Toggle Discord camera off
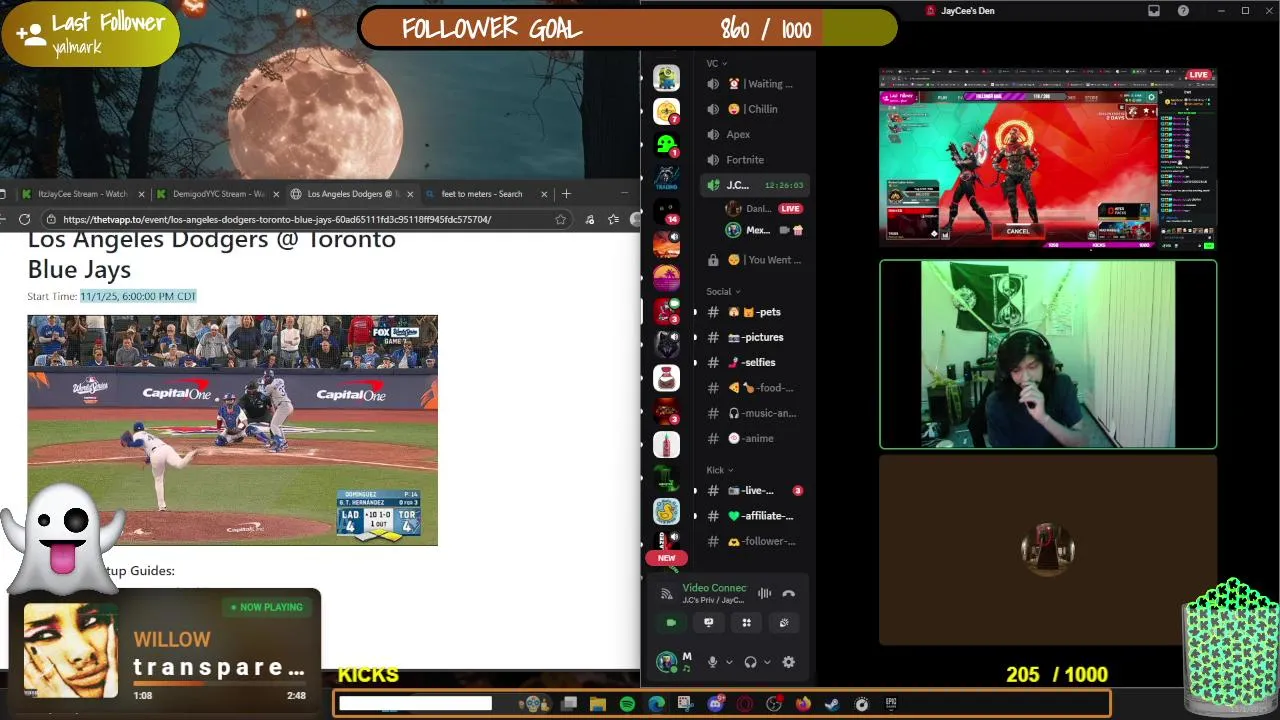 [671, 623]
